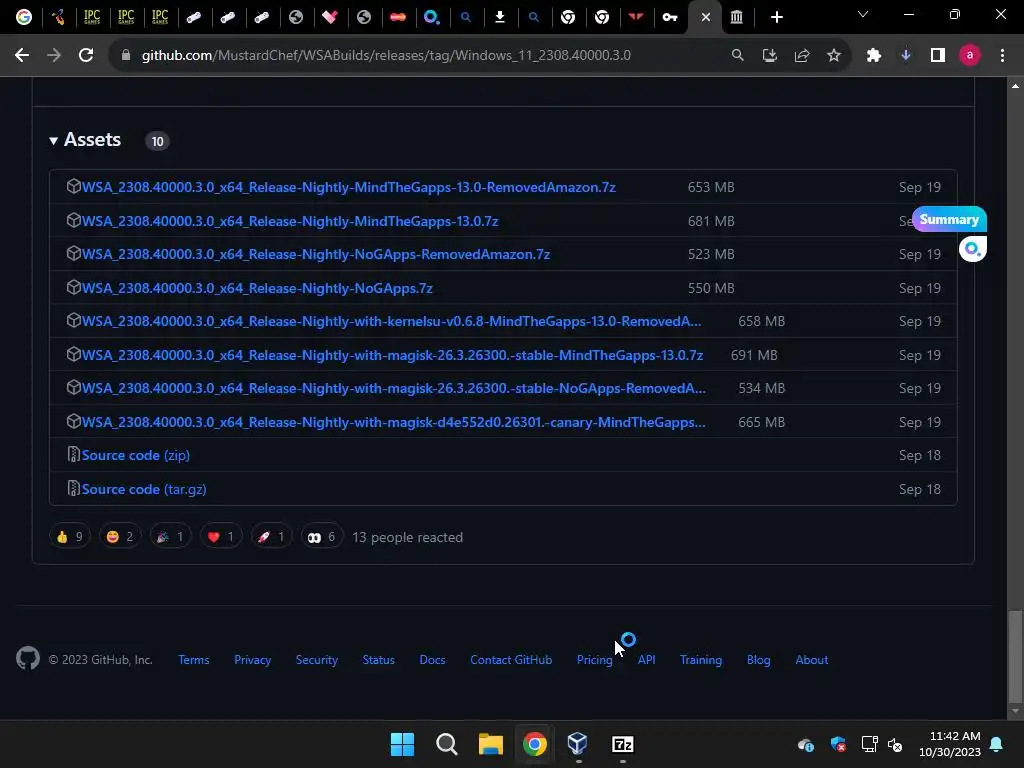Go back to previous page
Screen dimensions: 1024x768
tap(22, 56)
